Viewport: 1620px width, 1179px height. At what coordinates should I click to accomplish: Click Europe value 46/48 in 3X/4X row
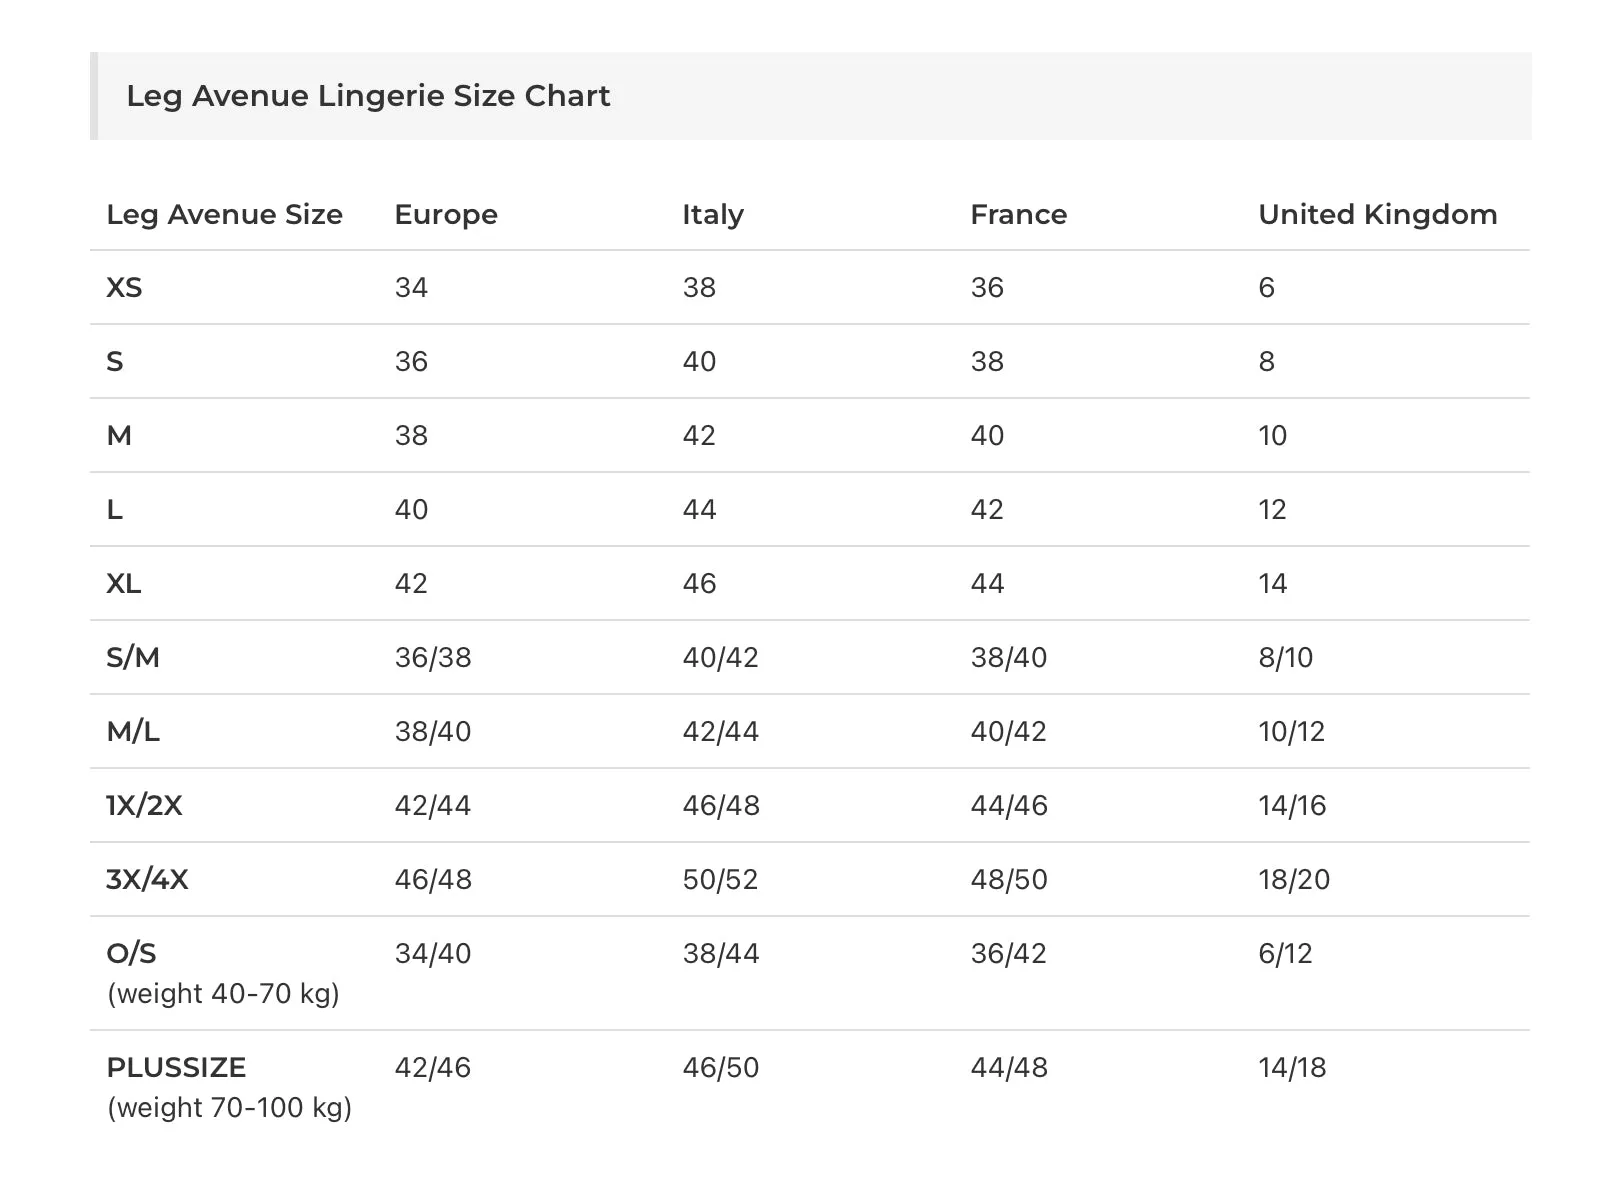point(433,880)
